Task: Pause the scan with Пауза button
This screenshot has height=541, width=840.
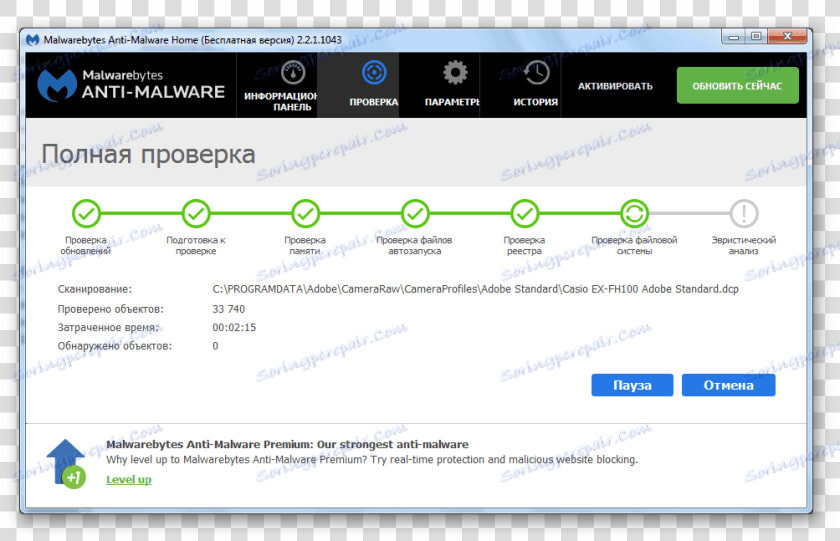Action: click(x=632, y=385)
